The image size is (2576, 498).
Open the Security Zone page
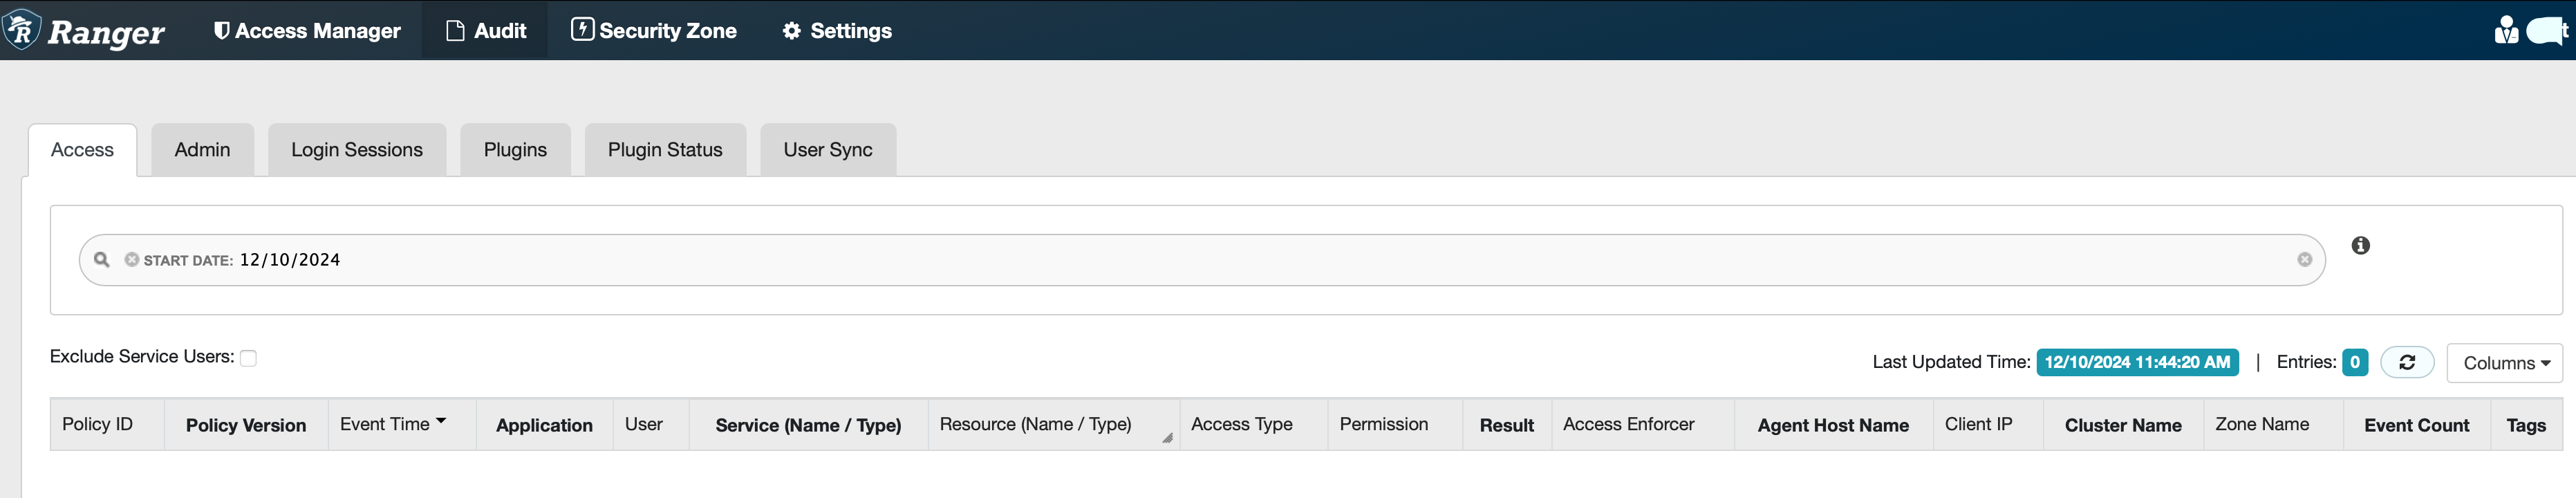pyautogui.click(x=654, y=31)
